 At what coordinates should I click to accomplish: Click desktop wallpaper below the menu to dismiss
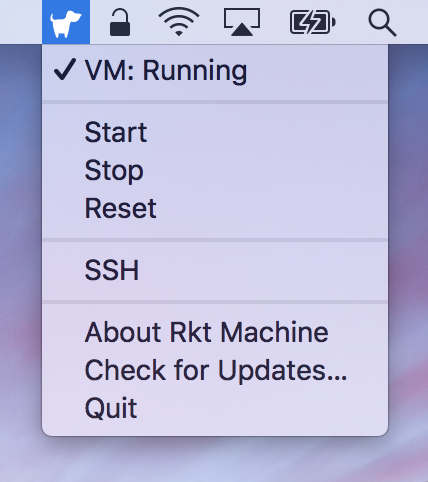[x=214, y=460]
